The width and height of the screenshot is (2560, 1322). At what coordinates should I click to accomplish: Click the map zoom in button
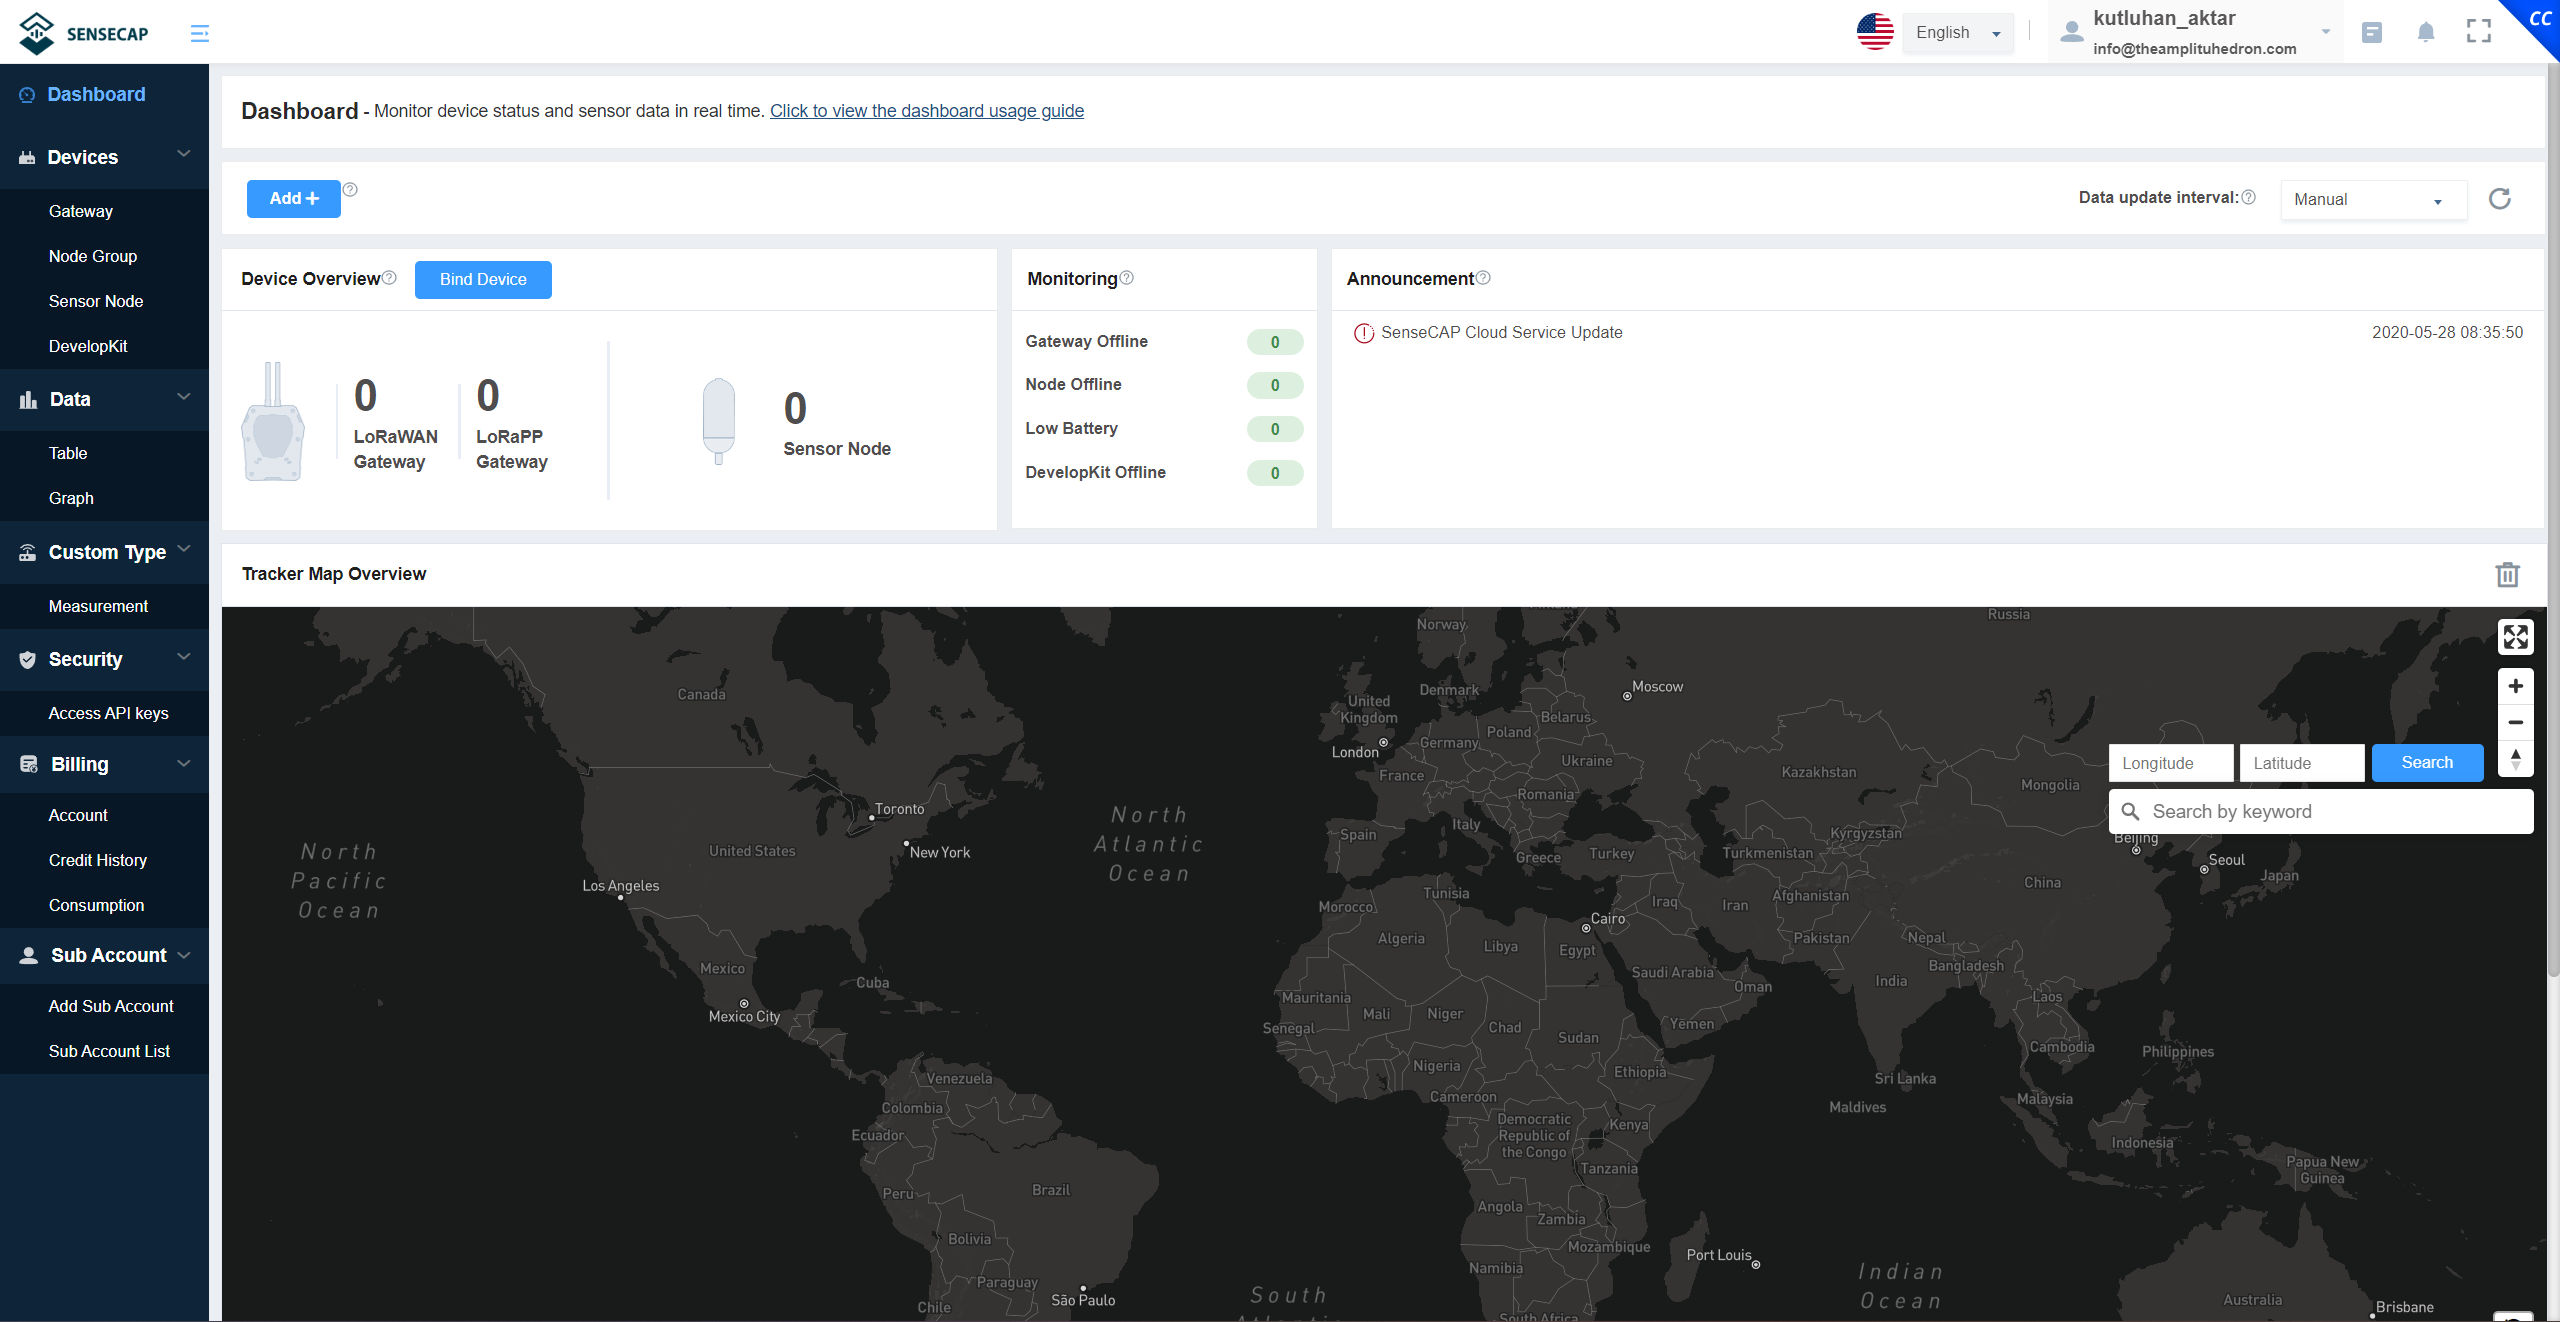click(2513, 685)
